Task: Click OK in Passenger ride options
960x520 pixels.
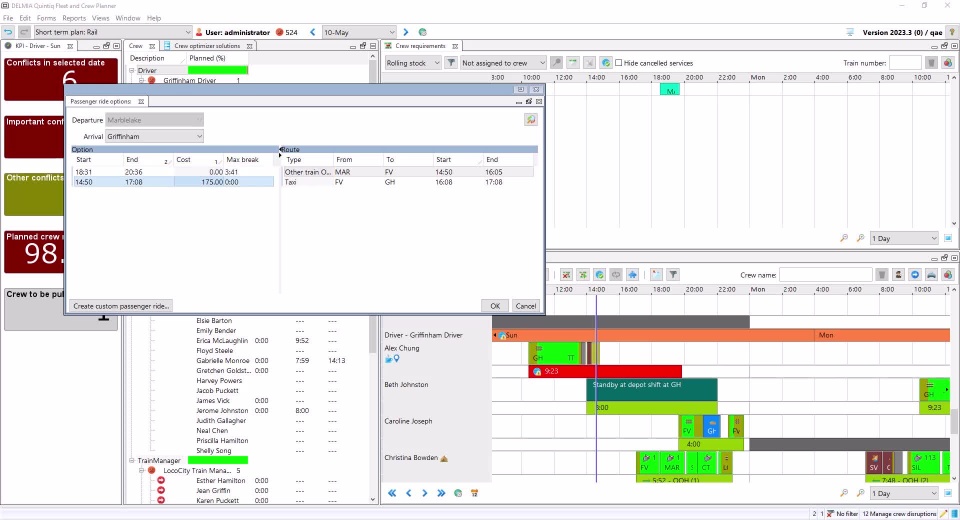Action: [x=495, y=306]
